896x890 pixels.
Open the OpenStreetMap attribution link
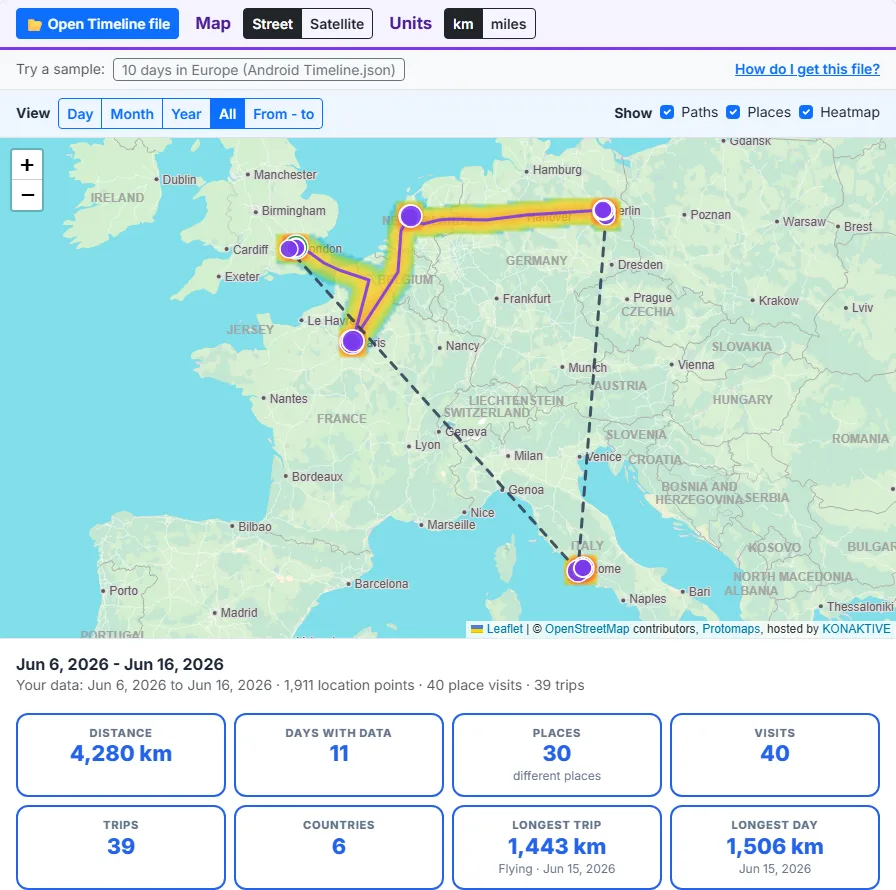587,629
